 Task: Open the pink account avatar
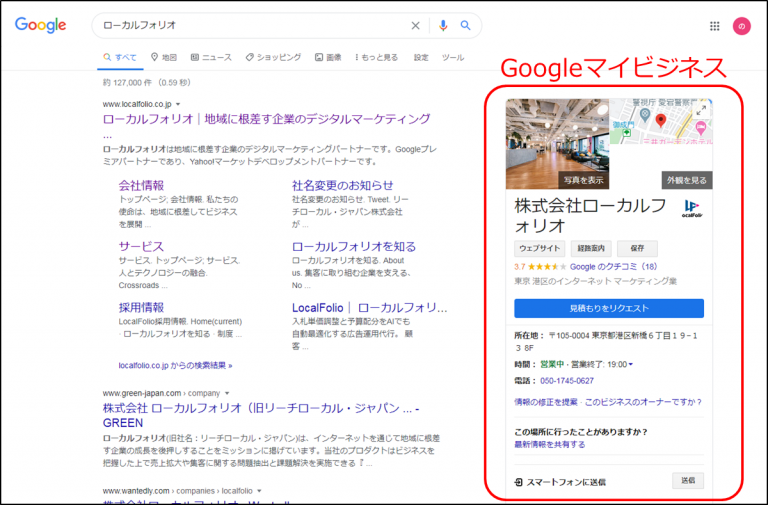[x=742, y=26]
